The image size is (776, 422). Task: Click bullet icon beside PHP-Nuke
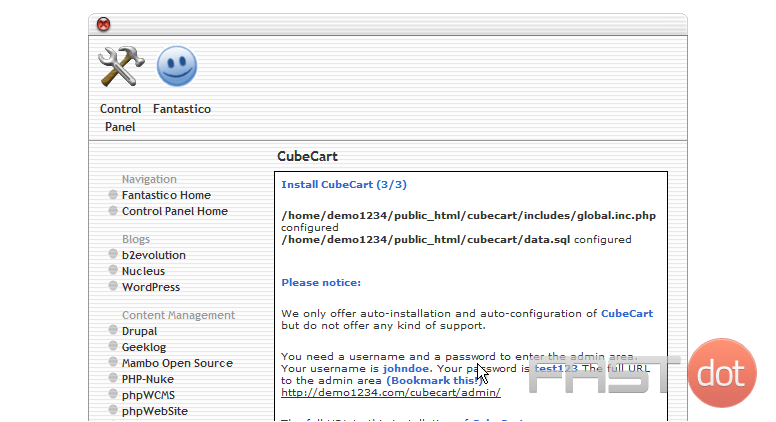[113, 378]
